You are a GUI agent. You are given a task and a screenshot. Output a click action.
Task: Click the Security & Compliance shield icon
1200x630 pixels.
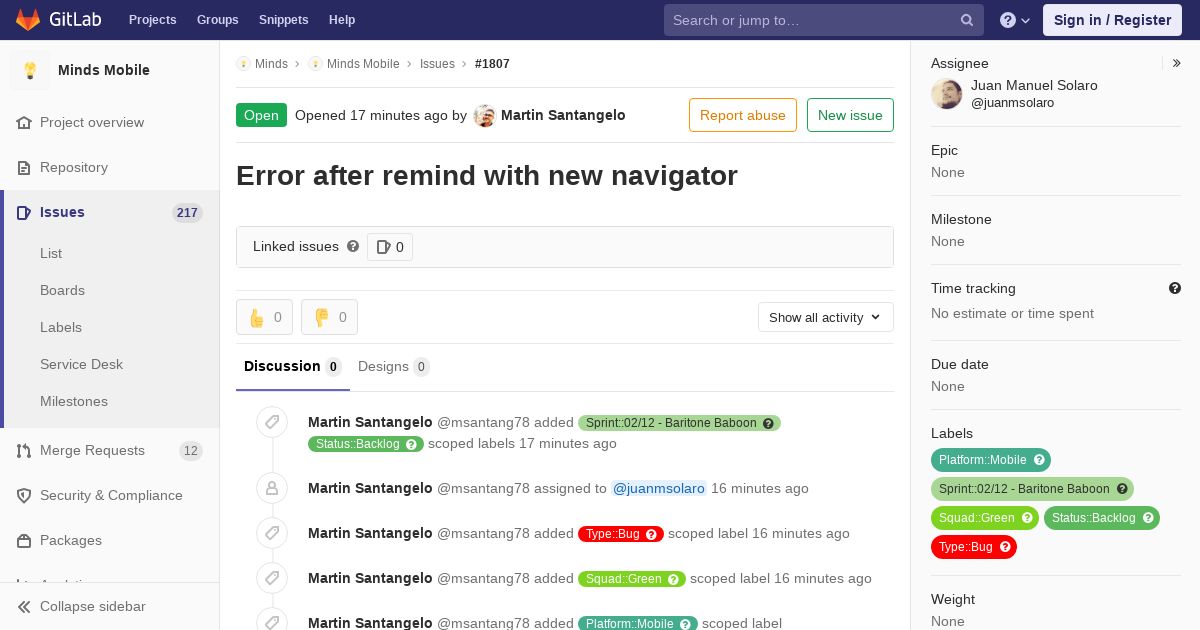click(x=24, y=495)
